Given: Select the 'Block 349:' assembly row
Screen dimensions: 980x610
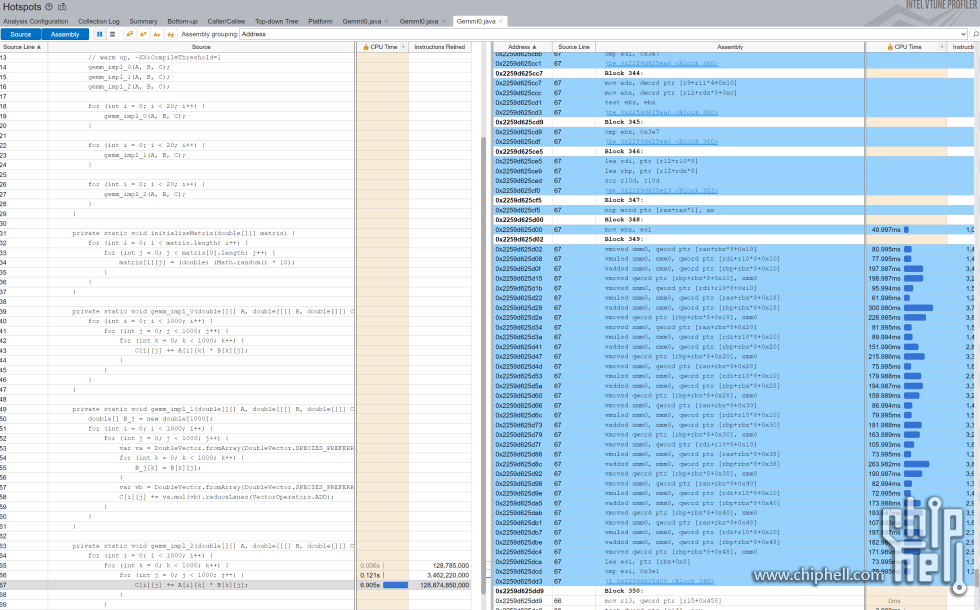Looking at the screenshot, I should (734, 239).
